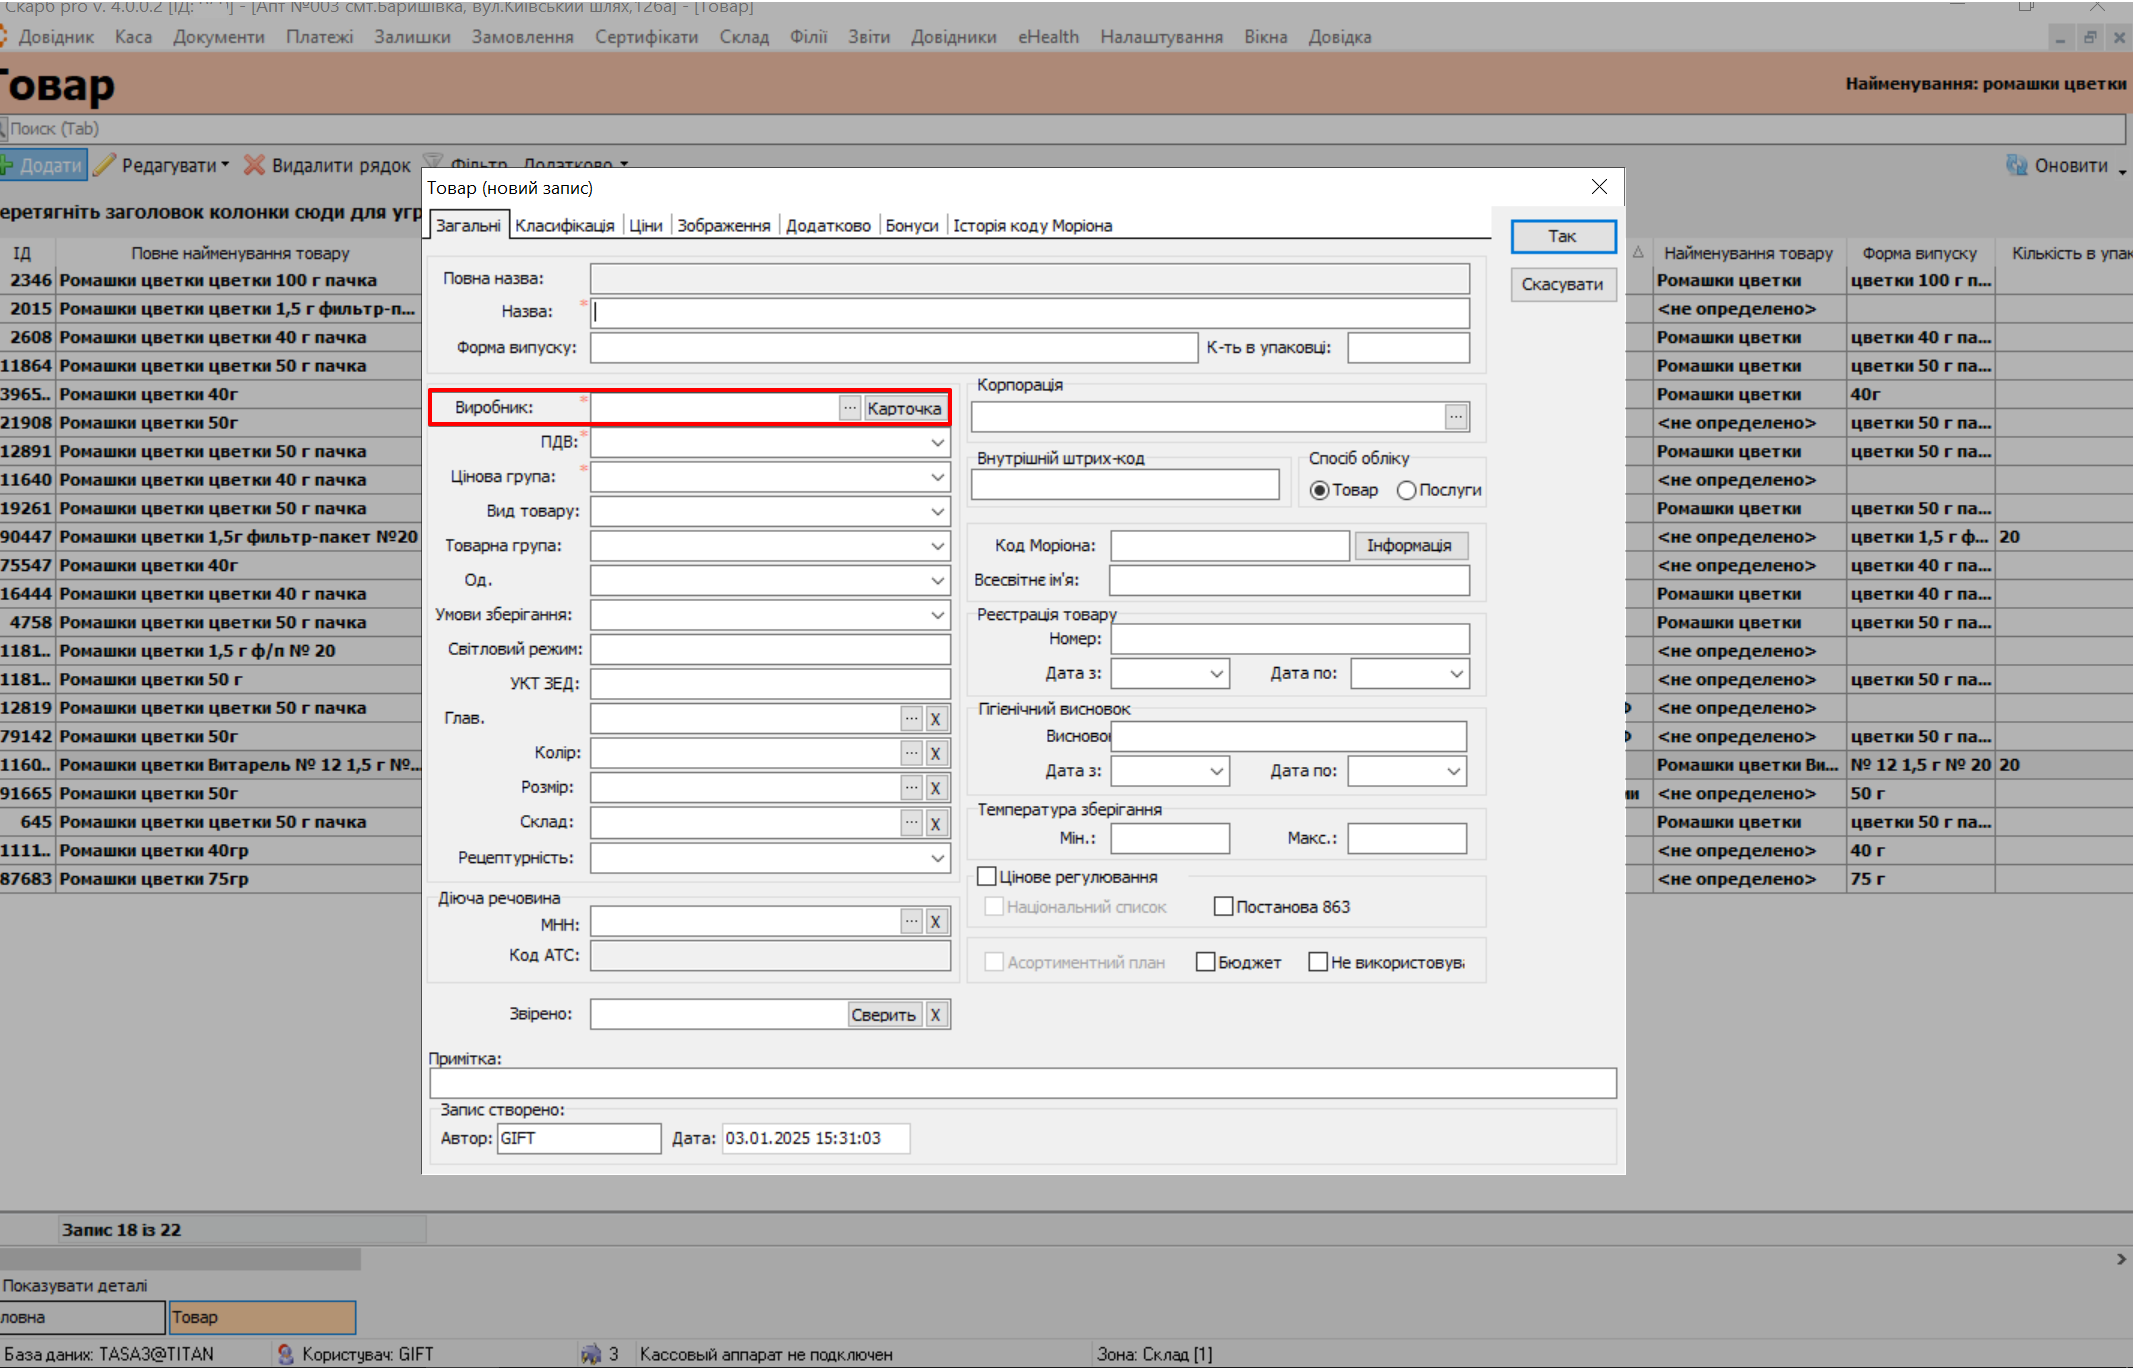Screen dimensions: 2133x1368
Task: Check the Бюджет checkbox
Action: pos(1206,962)
